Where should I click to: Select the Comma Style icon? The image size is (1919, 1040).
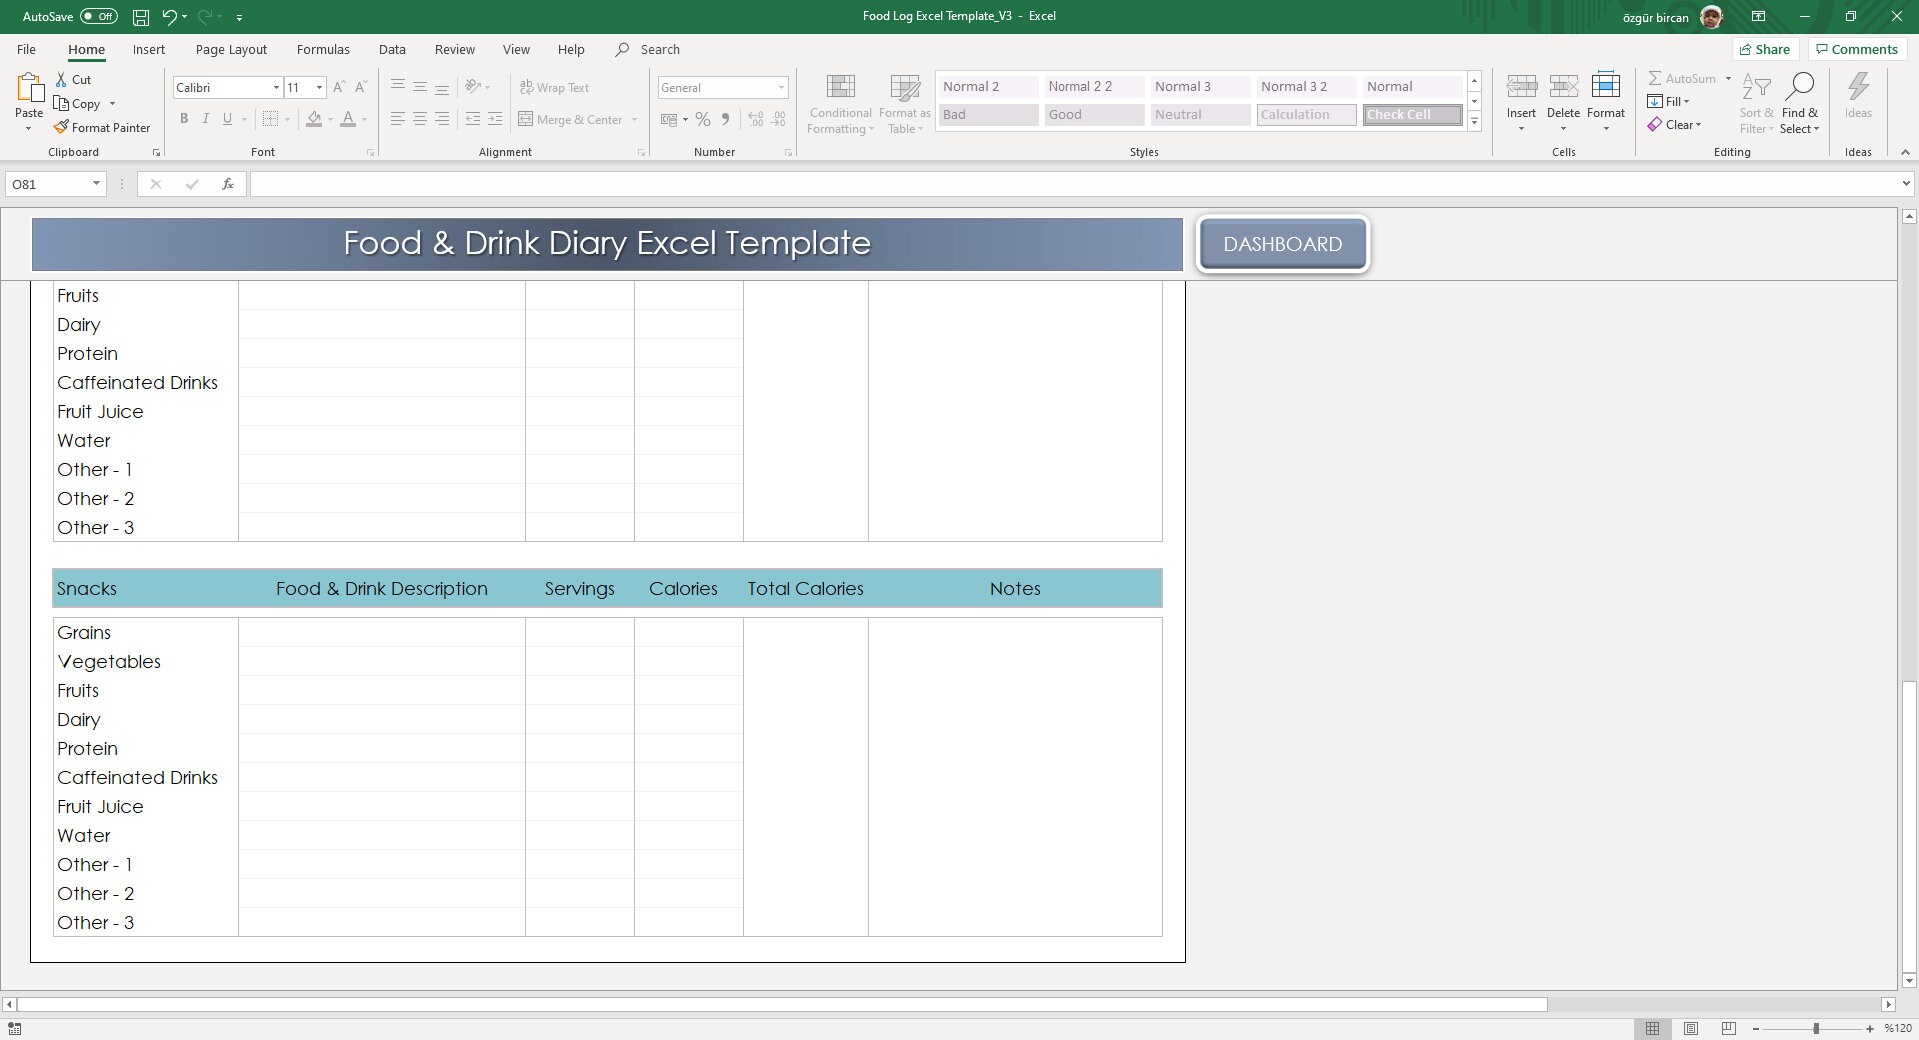tap(725, 119)
